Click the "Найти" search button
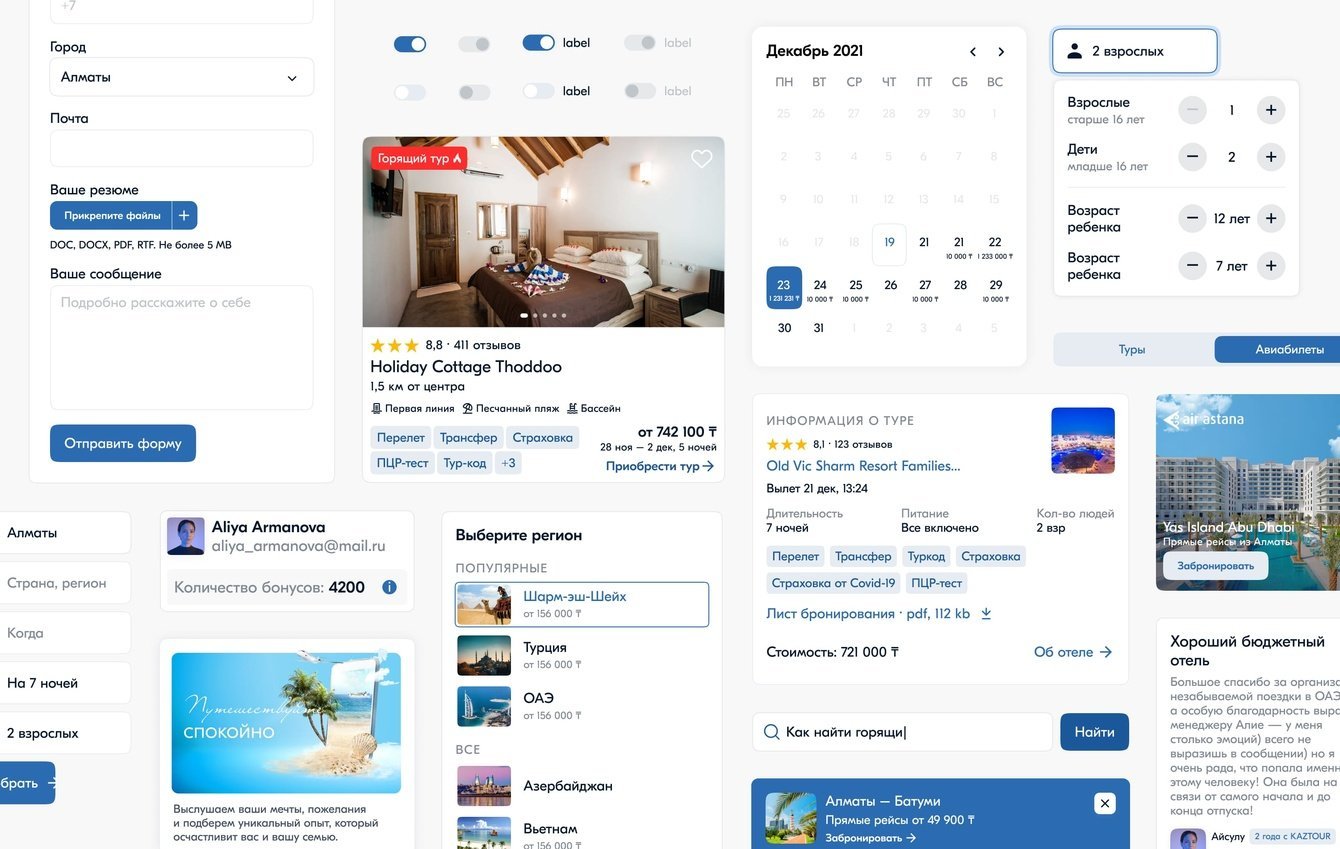 1094,732
